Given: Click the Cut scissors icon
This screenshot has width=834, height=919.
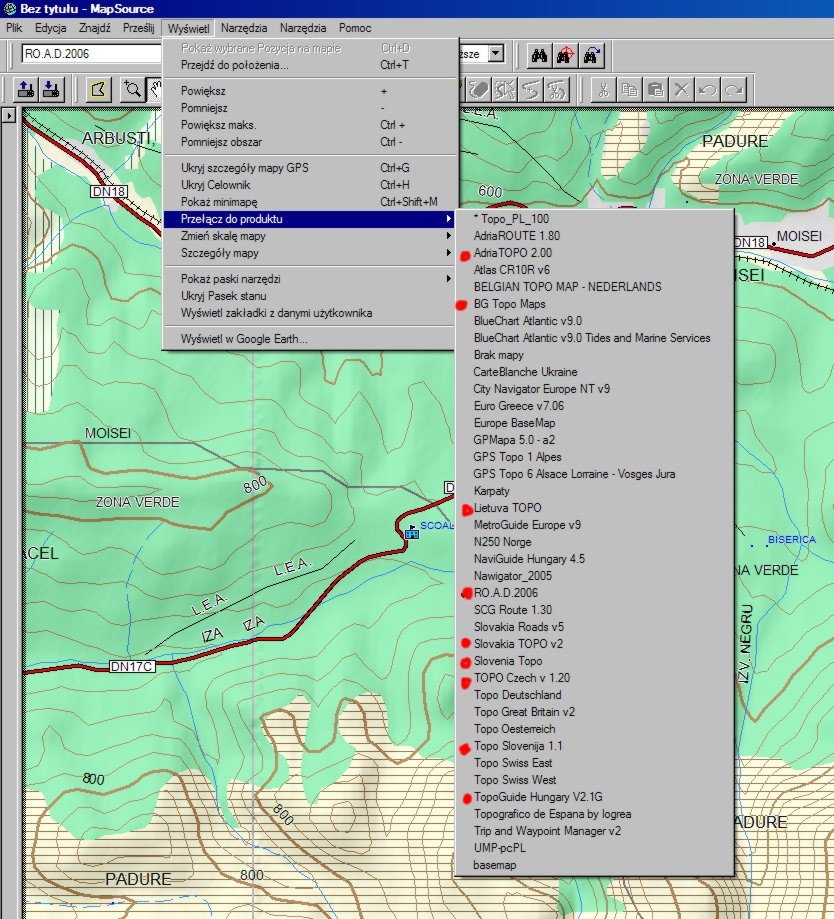Looking at the screenshot, I should (x=603, y=90).
